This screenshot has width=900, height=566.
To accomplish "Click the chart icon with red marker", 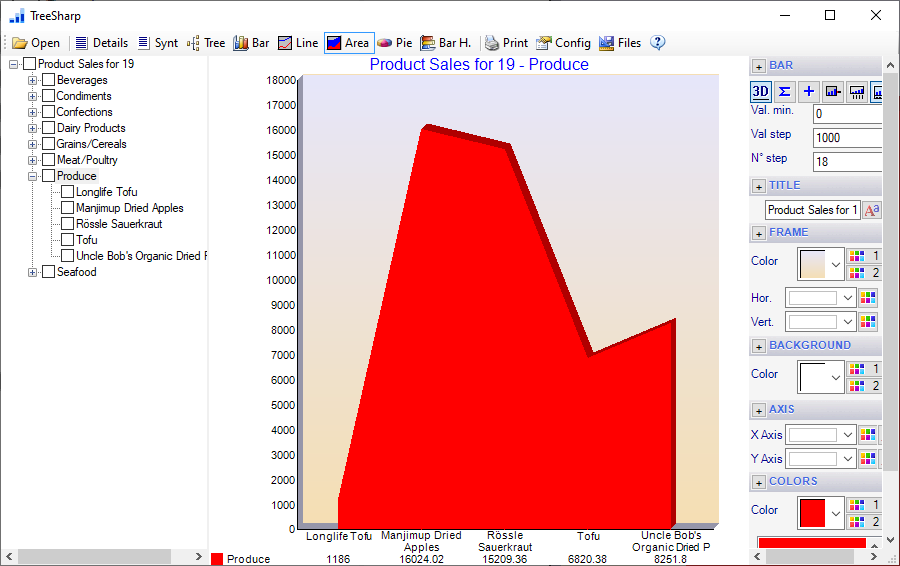I will click(x=833, y=91).
